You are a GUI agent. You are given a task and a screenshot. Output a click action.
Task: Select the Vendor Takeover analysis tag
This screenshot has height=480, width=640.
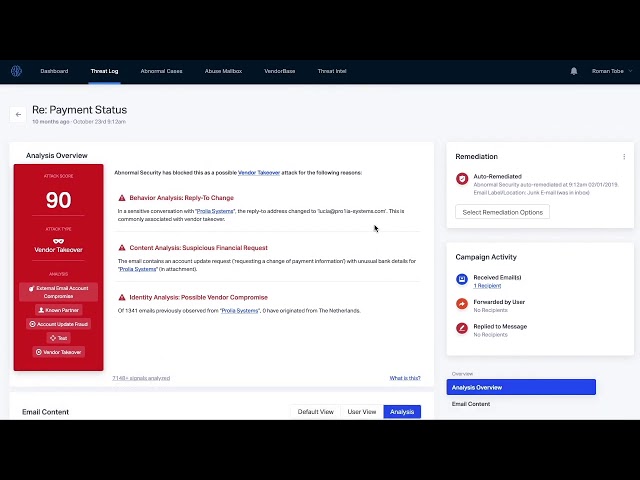[x=58, y=352]
